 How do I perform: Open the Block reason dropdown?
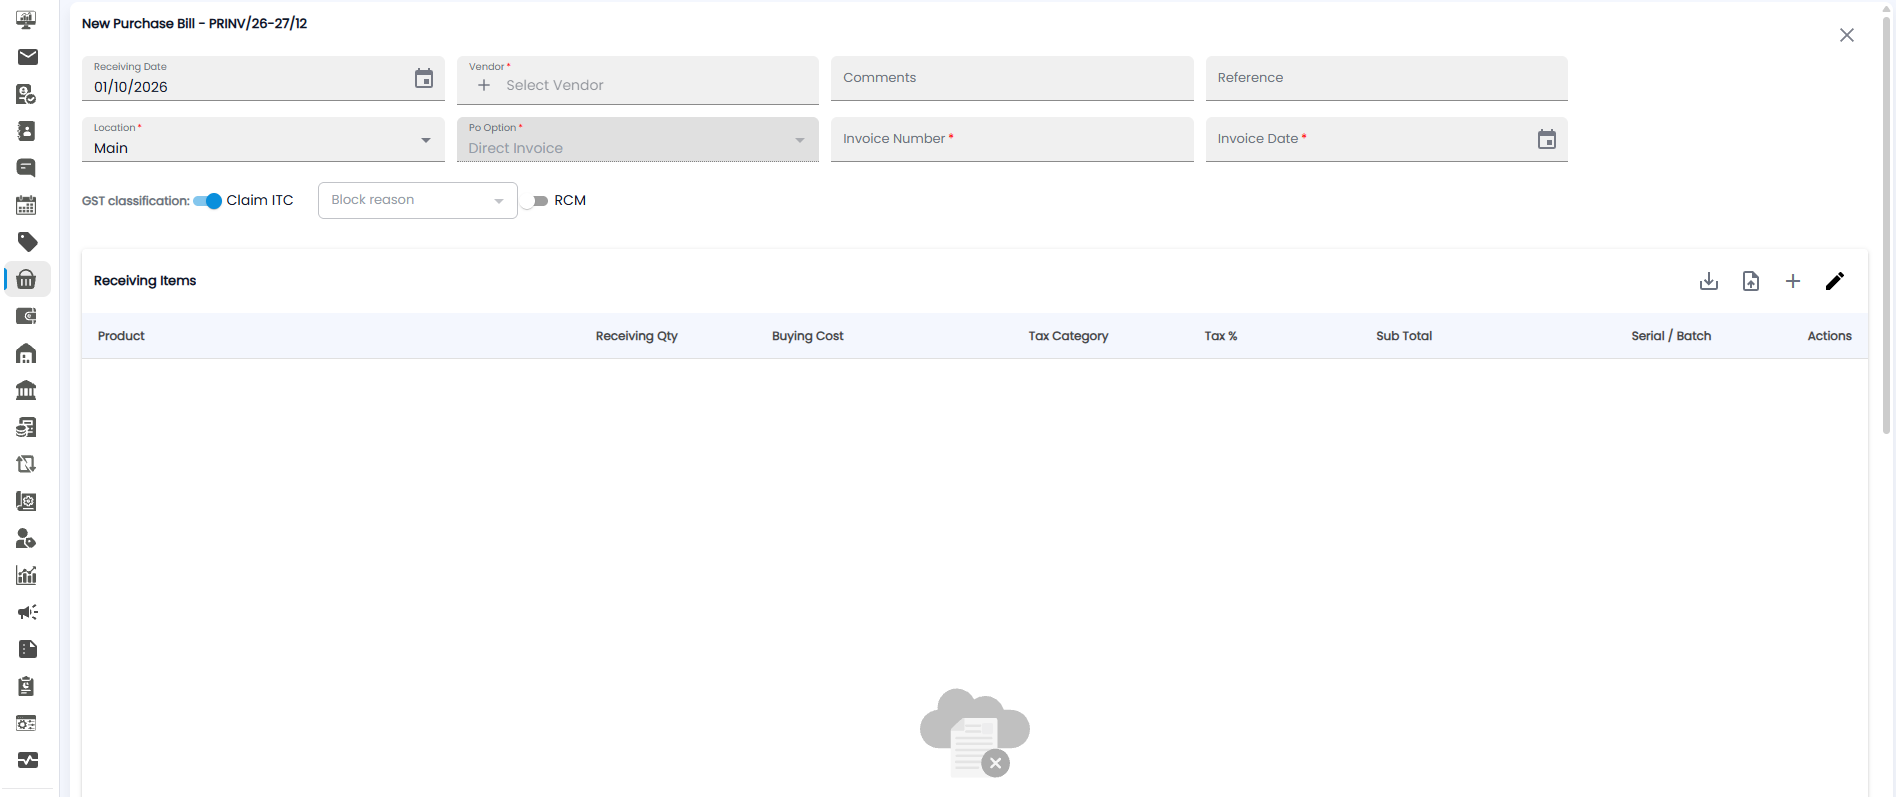pos(418,200)
